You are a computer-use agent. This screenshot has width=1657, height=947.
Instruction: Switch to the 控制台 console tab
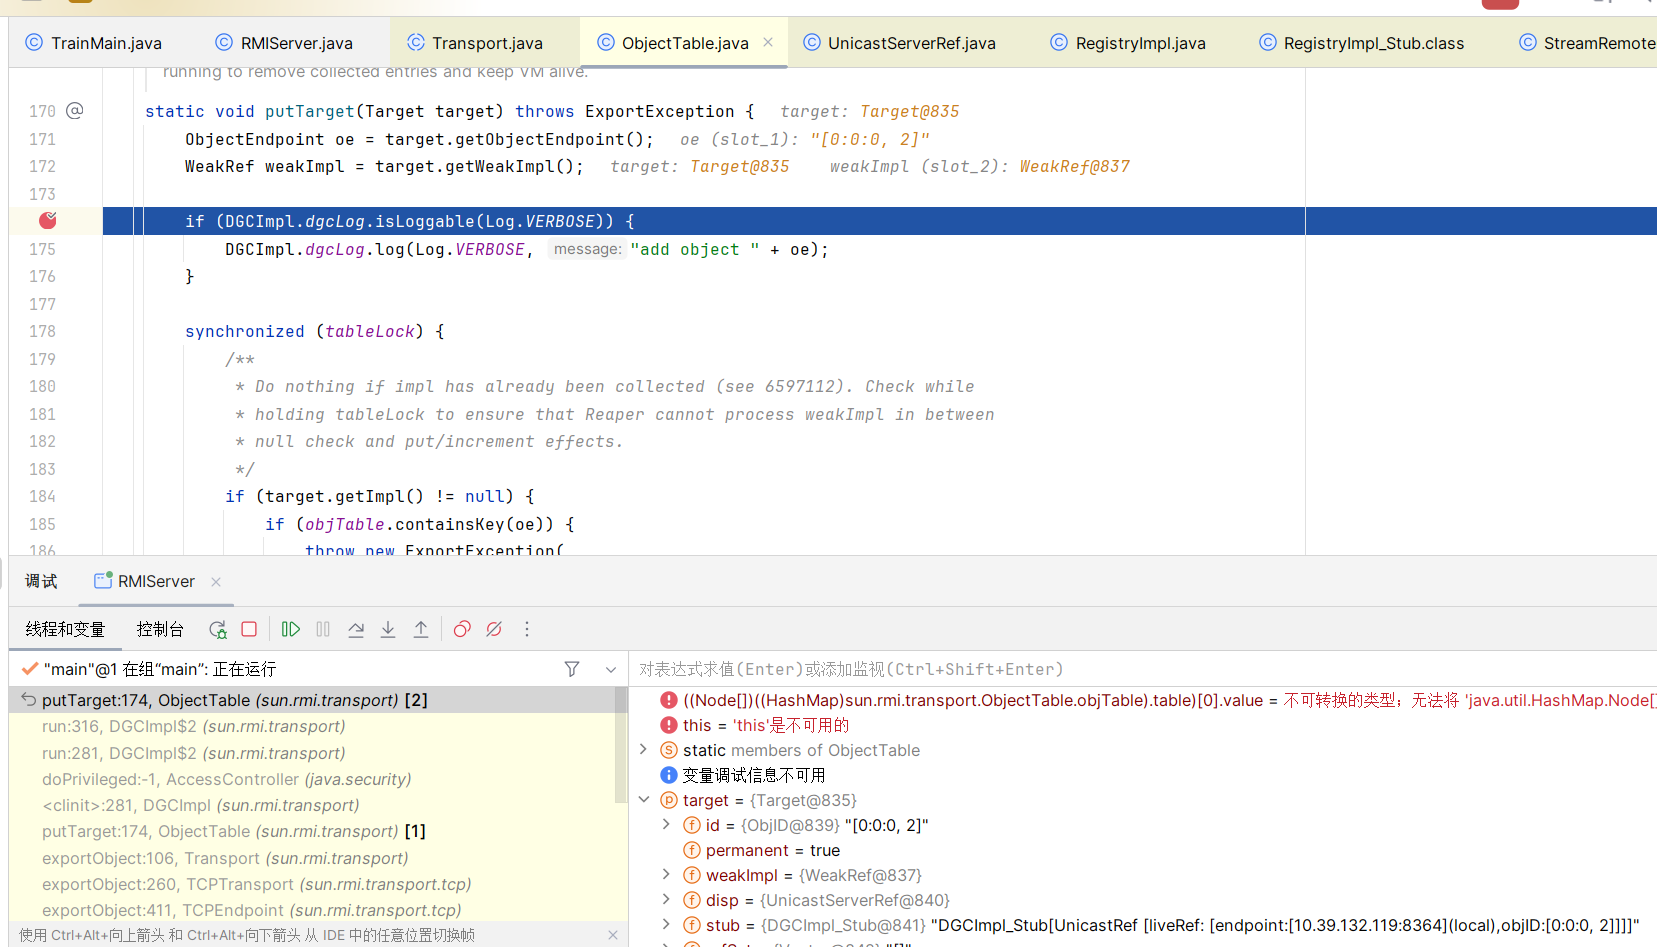pyautogui.click(x=160, y=629)
